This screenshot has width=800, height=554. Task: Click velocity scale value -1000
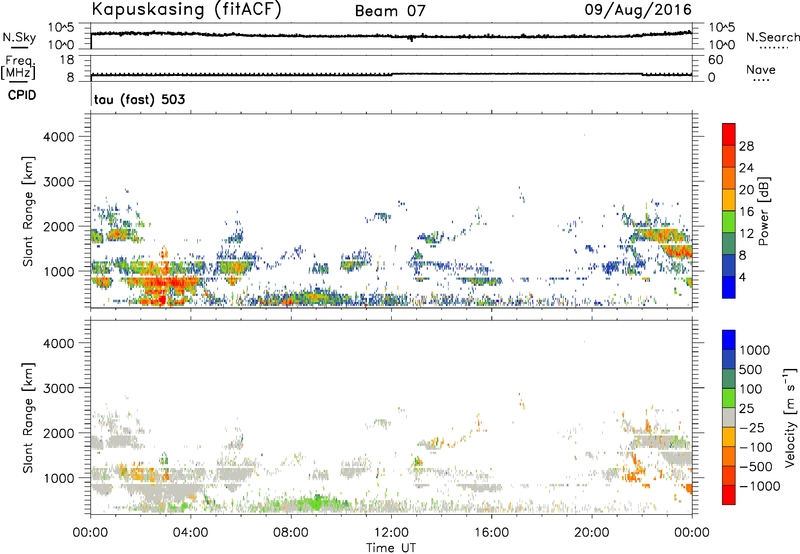point(760,486)
